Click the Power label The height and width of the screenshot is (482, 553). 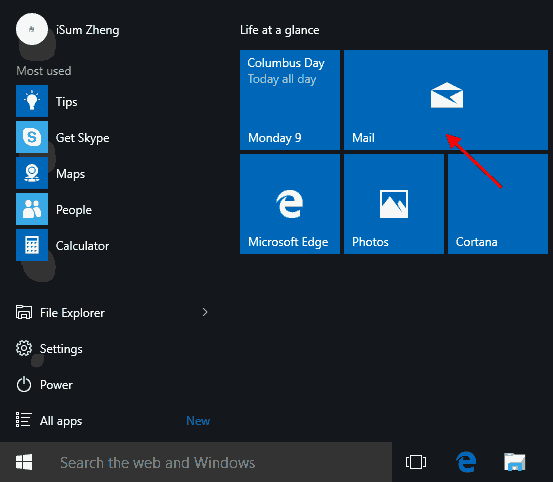pyautogui.click(x=56, y=385)
